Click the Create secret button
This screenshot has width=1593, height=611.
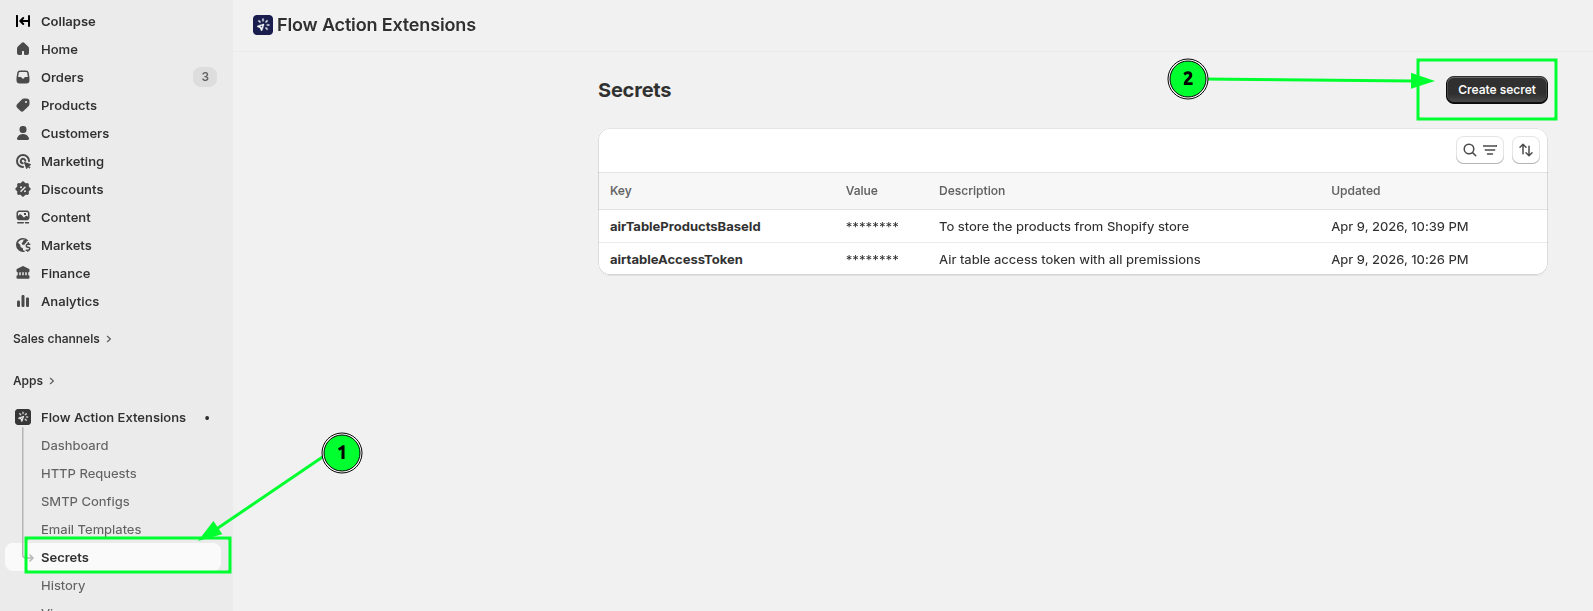coord(1496,90)
